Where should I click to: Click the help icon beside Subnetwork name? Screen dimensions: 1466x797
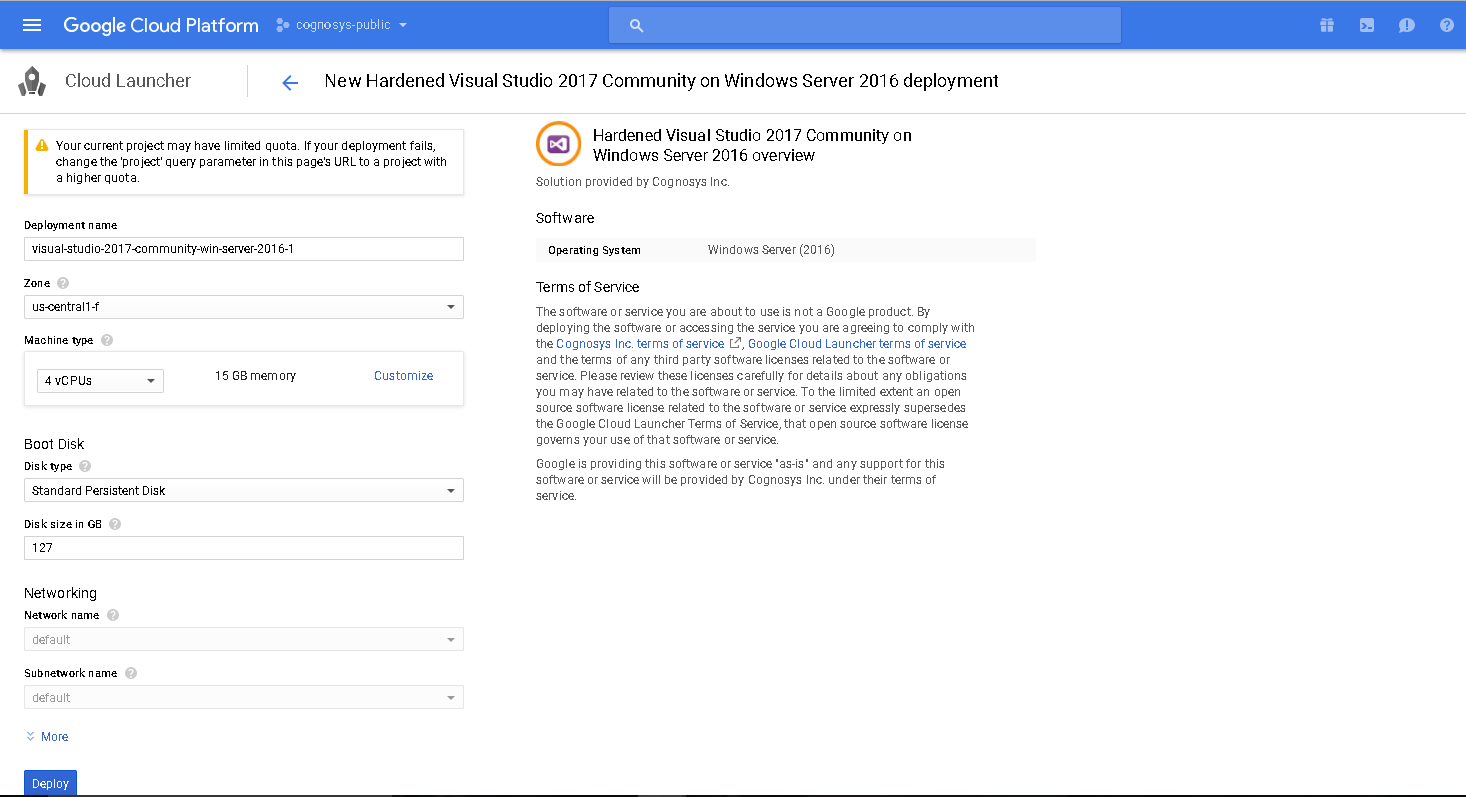(131, 673)
